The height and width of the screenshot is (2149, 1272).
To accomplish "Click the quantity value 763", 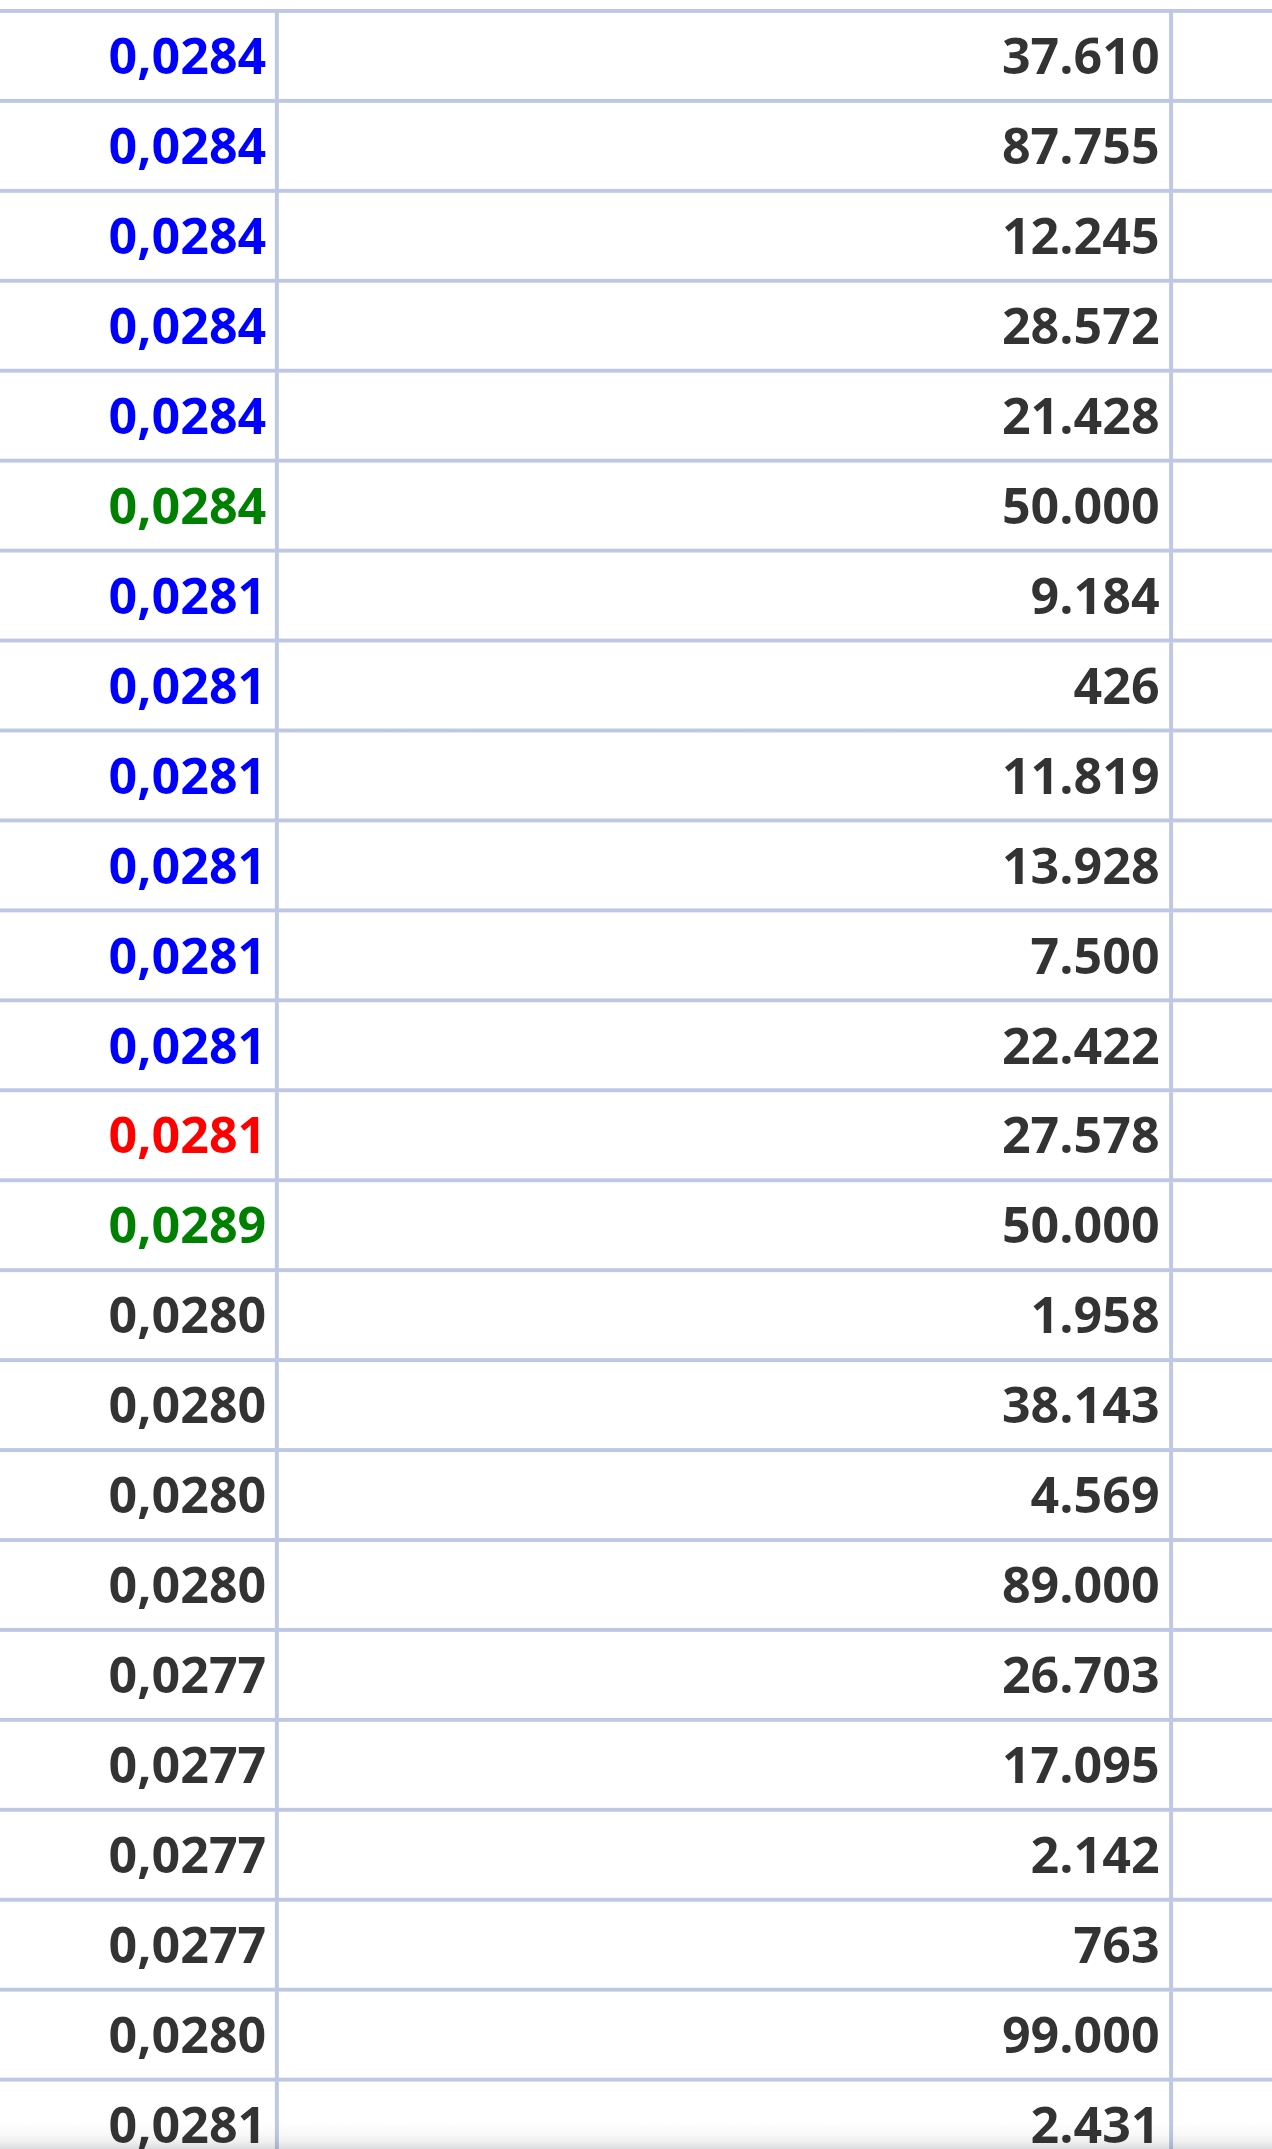I will point(1116,1946).
